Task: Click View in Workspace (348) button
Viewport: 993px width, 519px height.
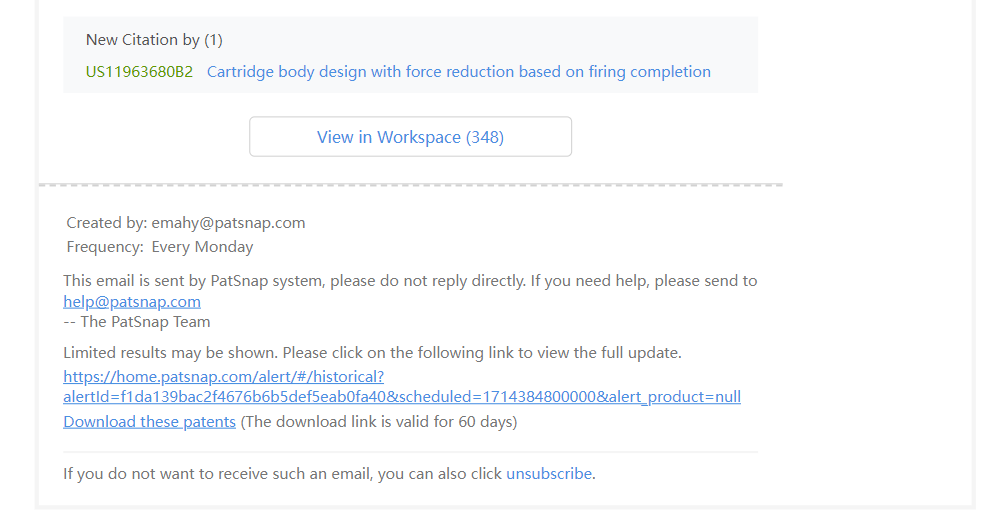Action: point(410,137)
